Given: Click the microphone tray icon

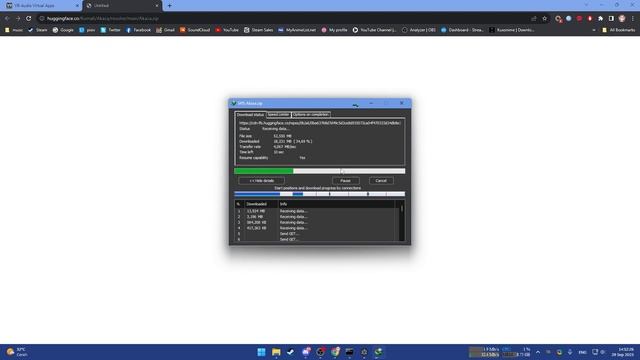Looking at the screenshot, I should 570,352.
